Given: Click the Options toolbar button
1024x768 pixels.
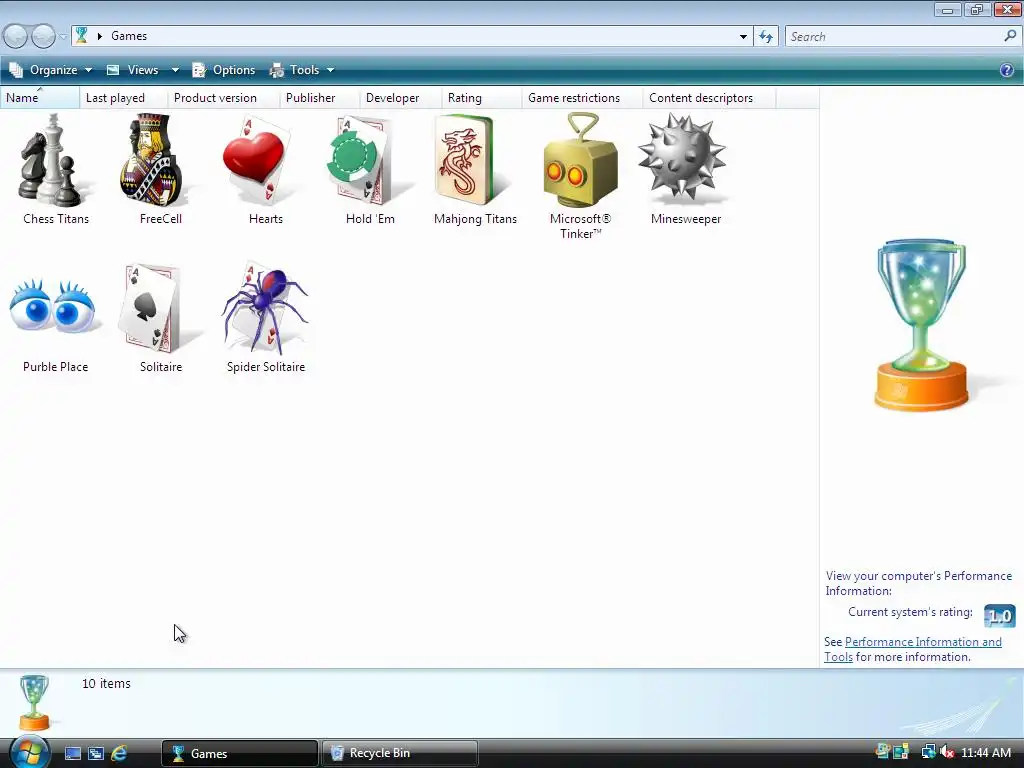Looking at the screenshot, I should pos(223,70).
